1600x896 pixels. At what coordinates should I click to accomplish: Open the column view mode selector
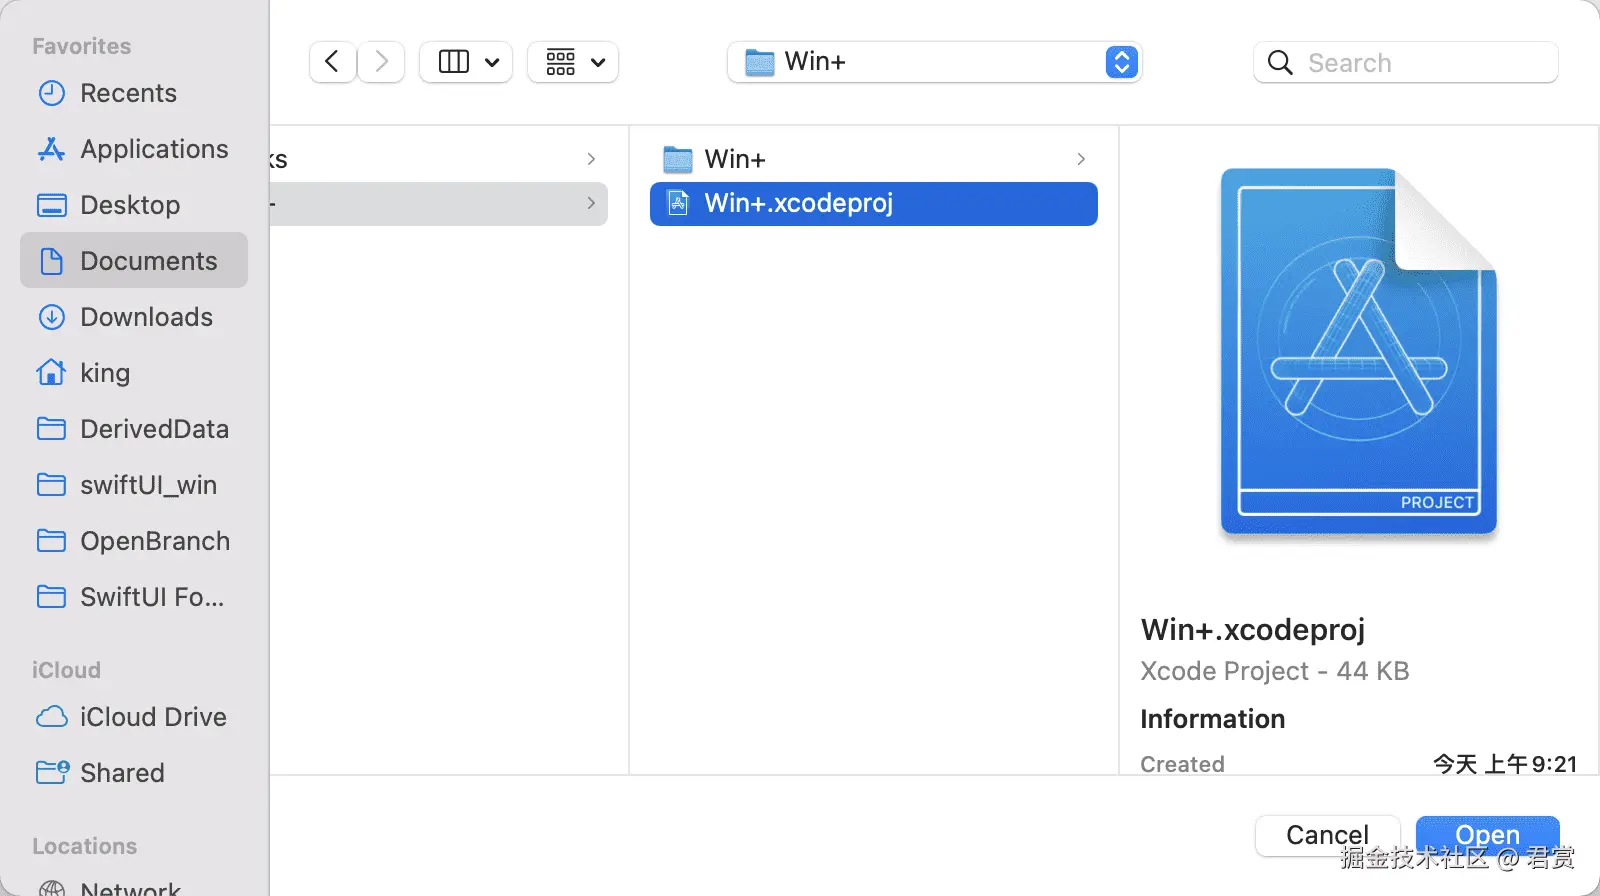point(466,62)
